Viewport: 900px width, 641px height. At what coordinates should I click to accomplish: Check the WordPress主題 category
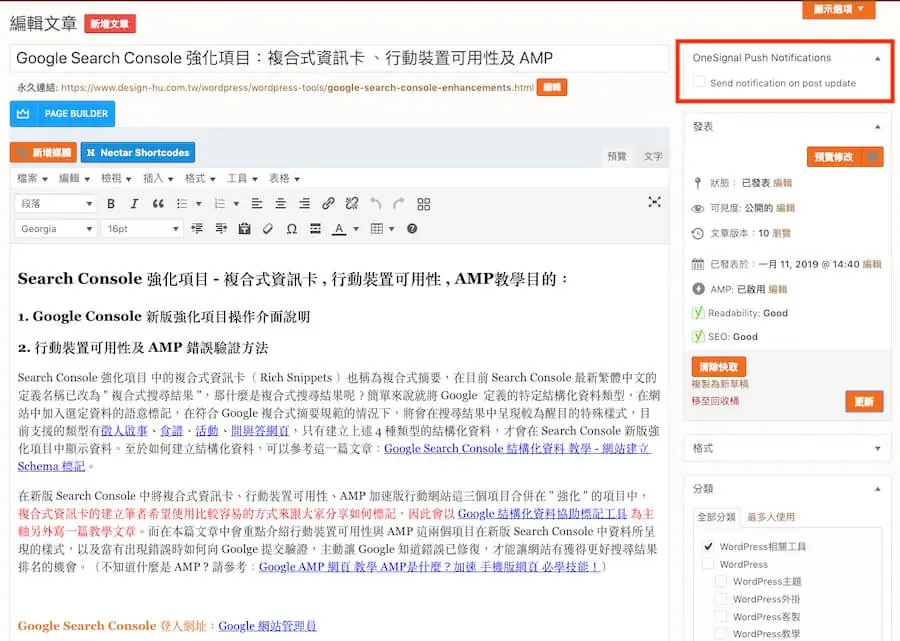tap(721, 581)
